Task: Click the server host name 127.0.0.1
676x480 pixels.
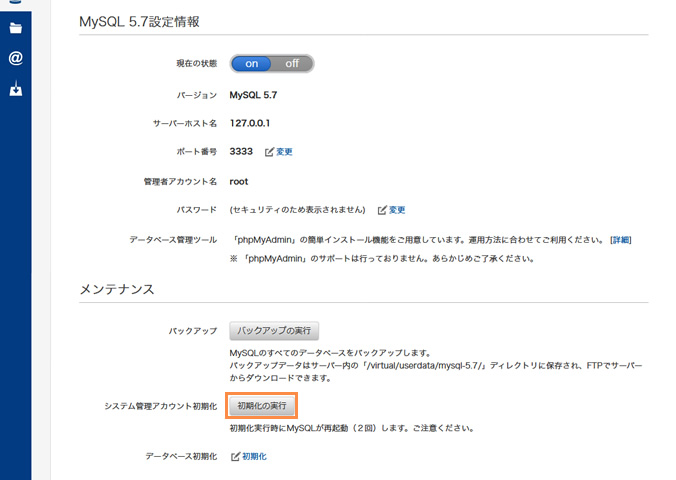Action: coord(249,123)
